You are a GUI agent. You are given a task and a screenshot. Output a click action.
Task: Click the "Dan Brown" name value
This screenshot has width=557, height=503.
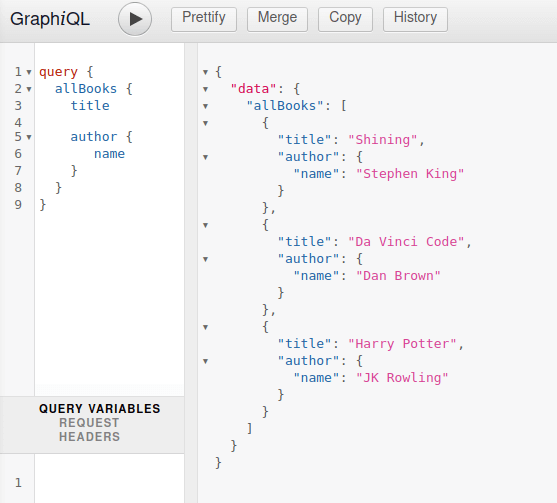coord(398,276)
